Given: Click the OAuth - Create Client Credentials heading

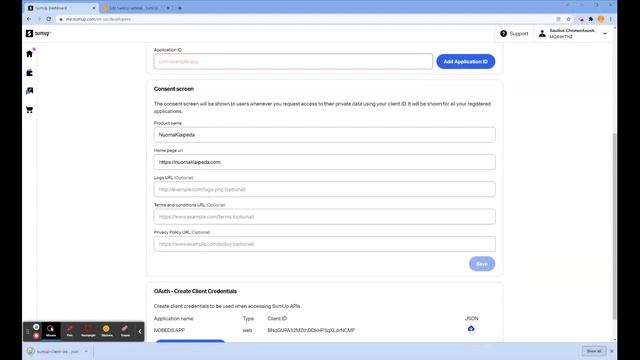Looking at the screenshot, I should pos(195,291).
